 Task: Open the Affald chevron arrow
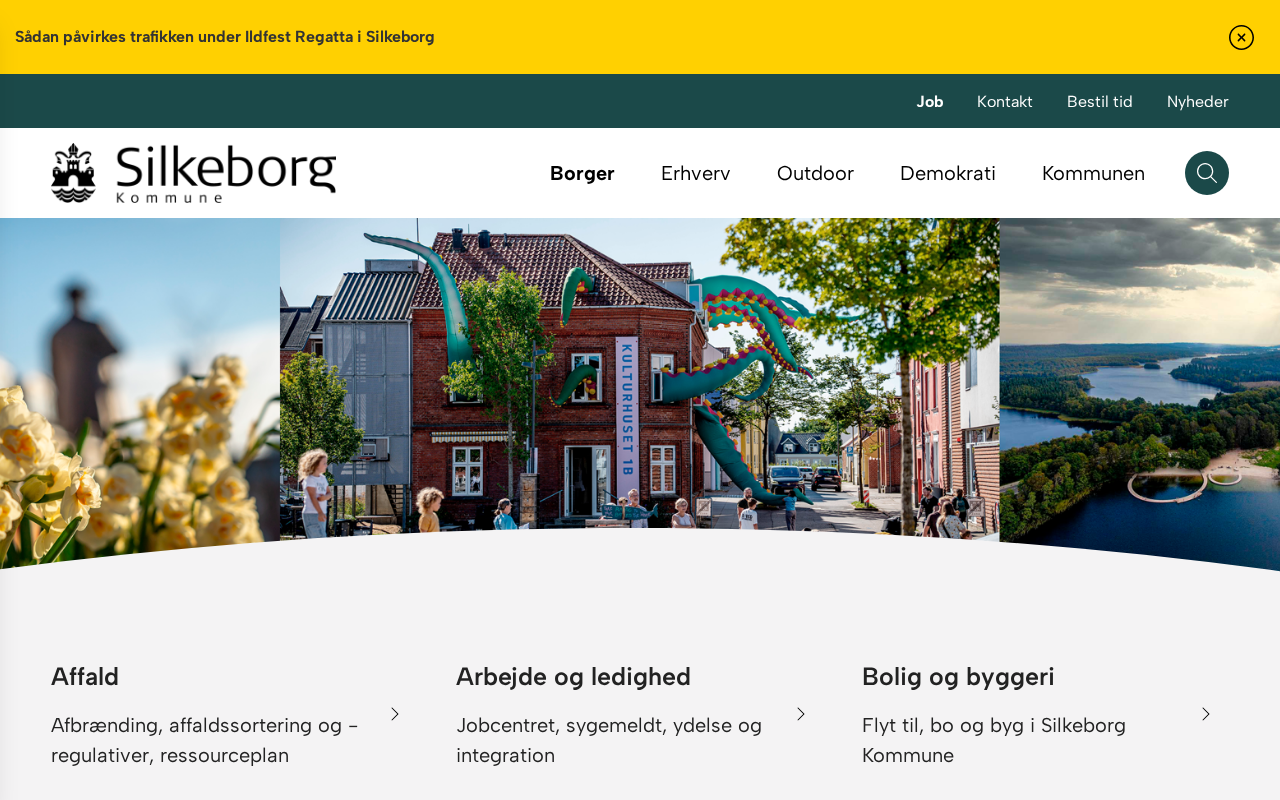395,714
